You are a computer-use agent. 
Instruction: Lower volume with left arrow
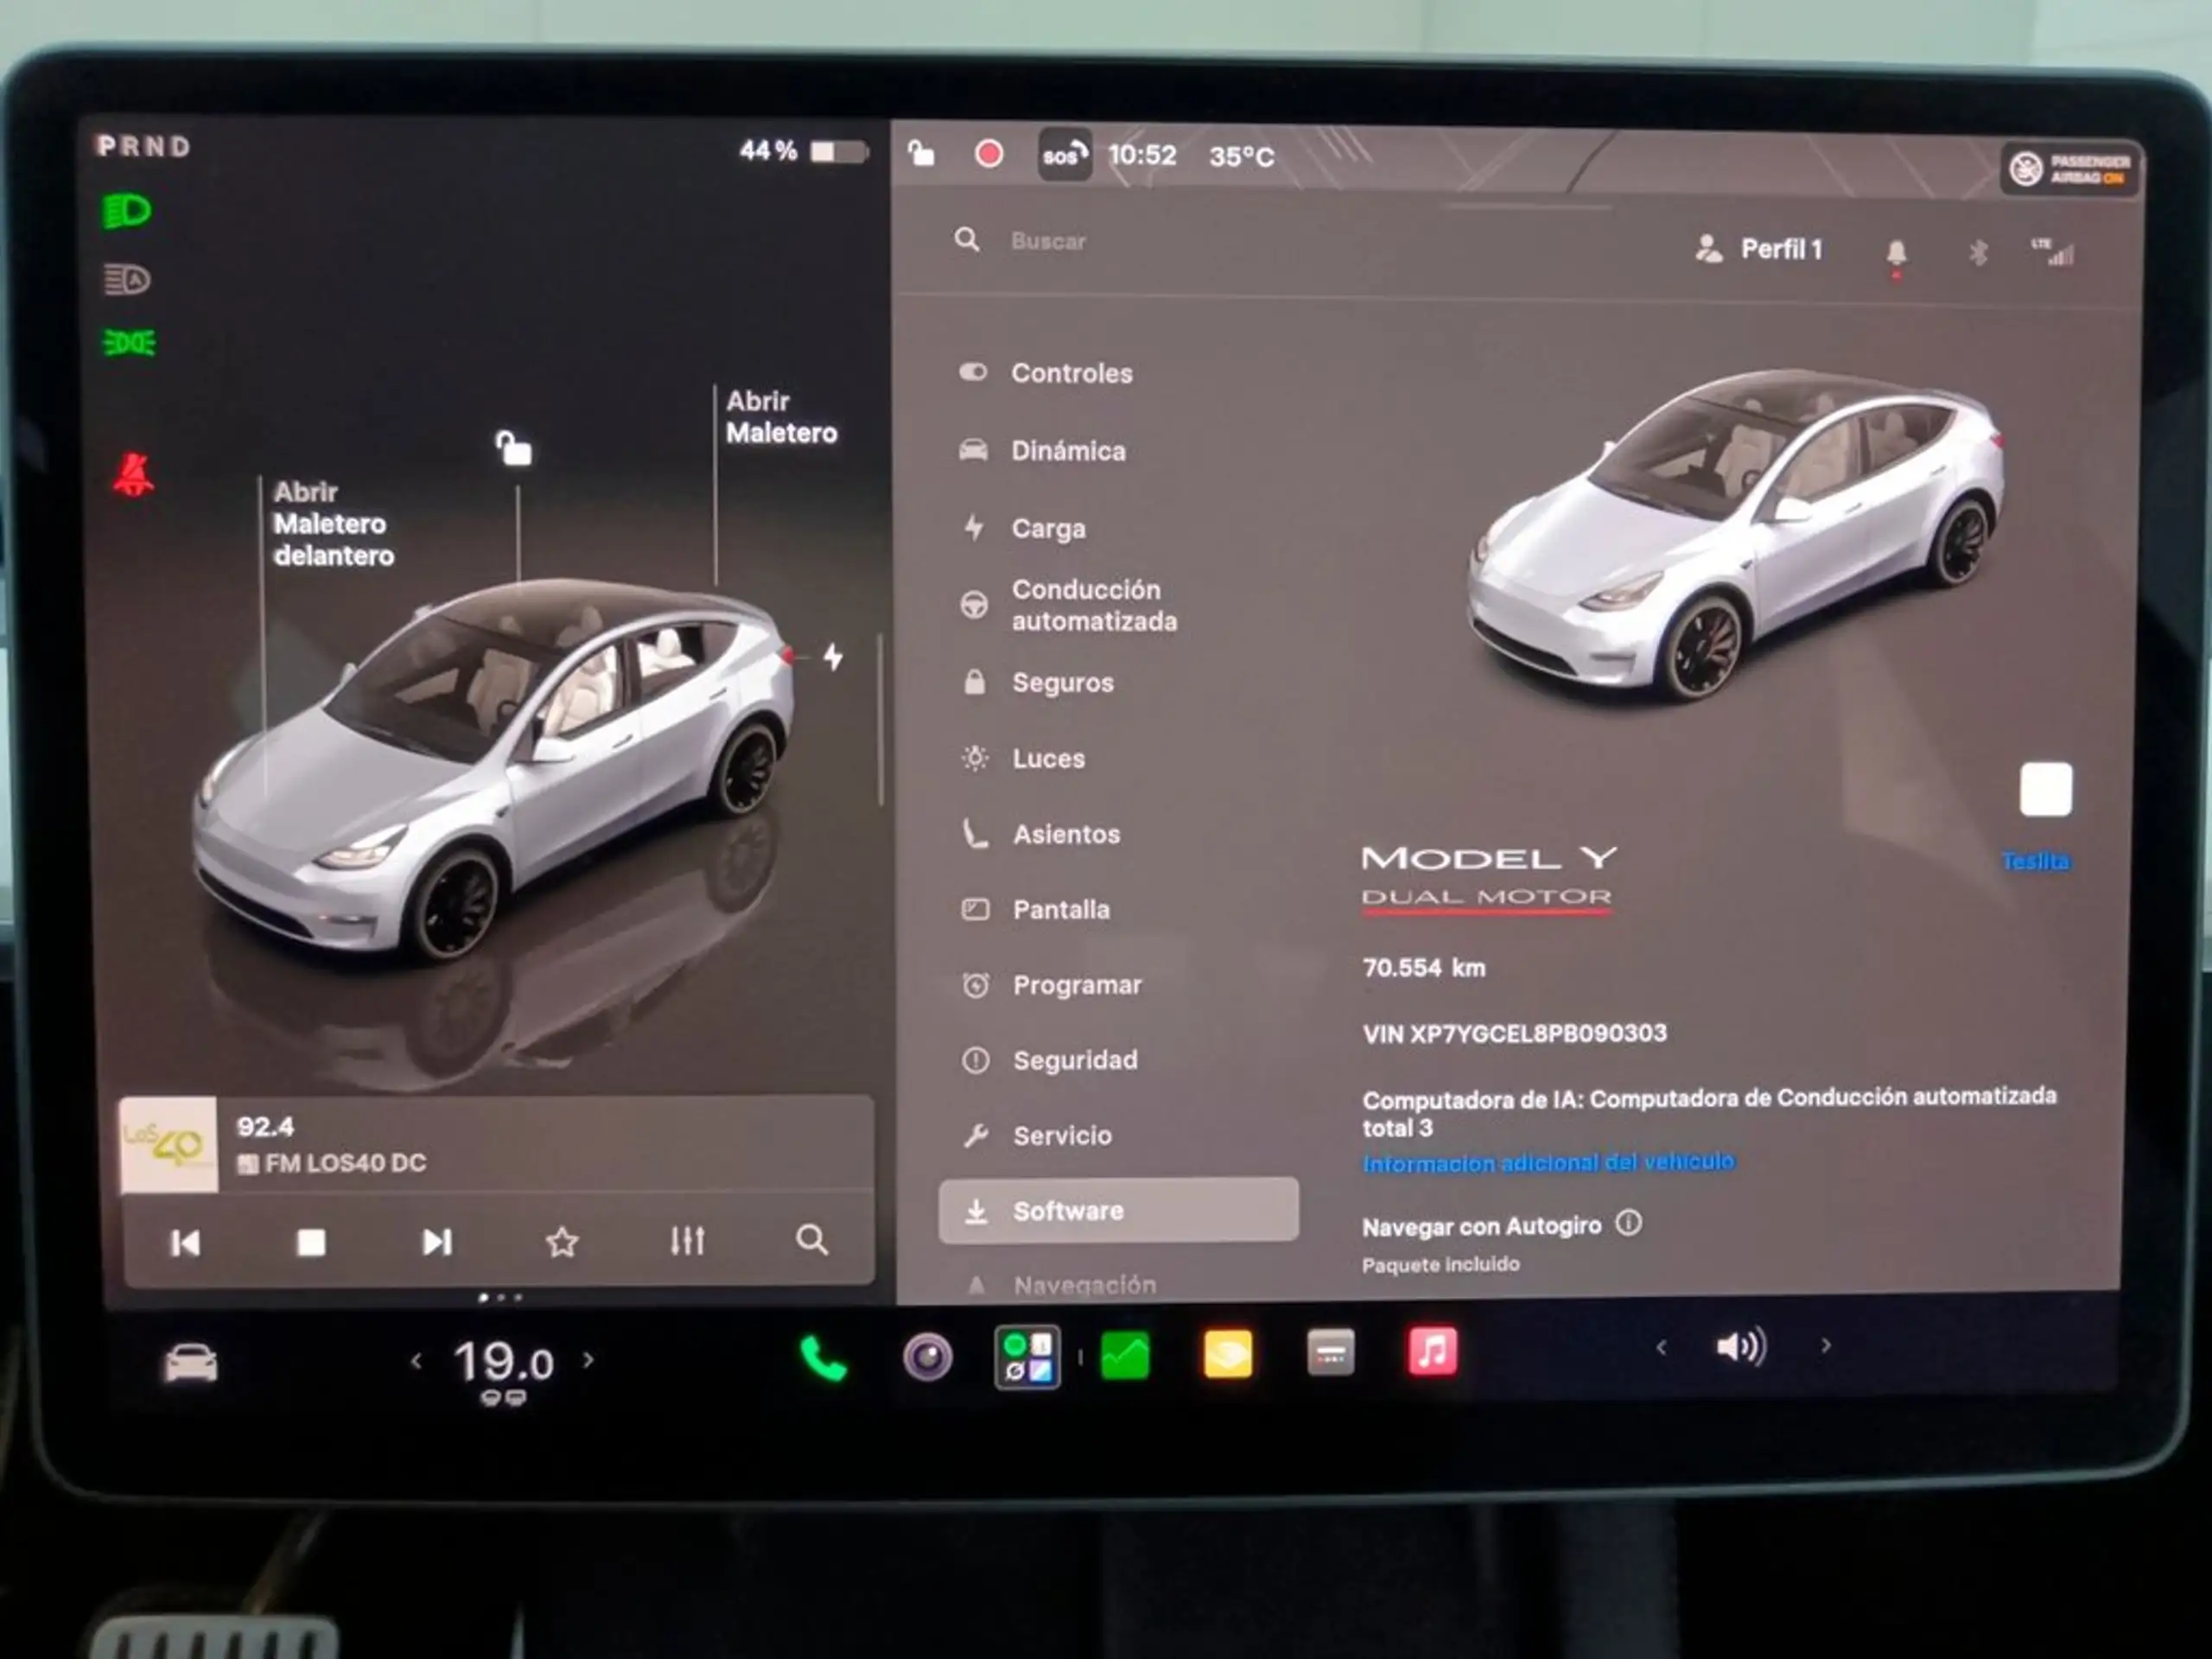1661,1348
